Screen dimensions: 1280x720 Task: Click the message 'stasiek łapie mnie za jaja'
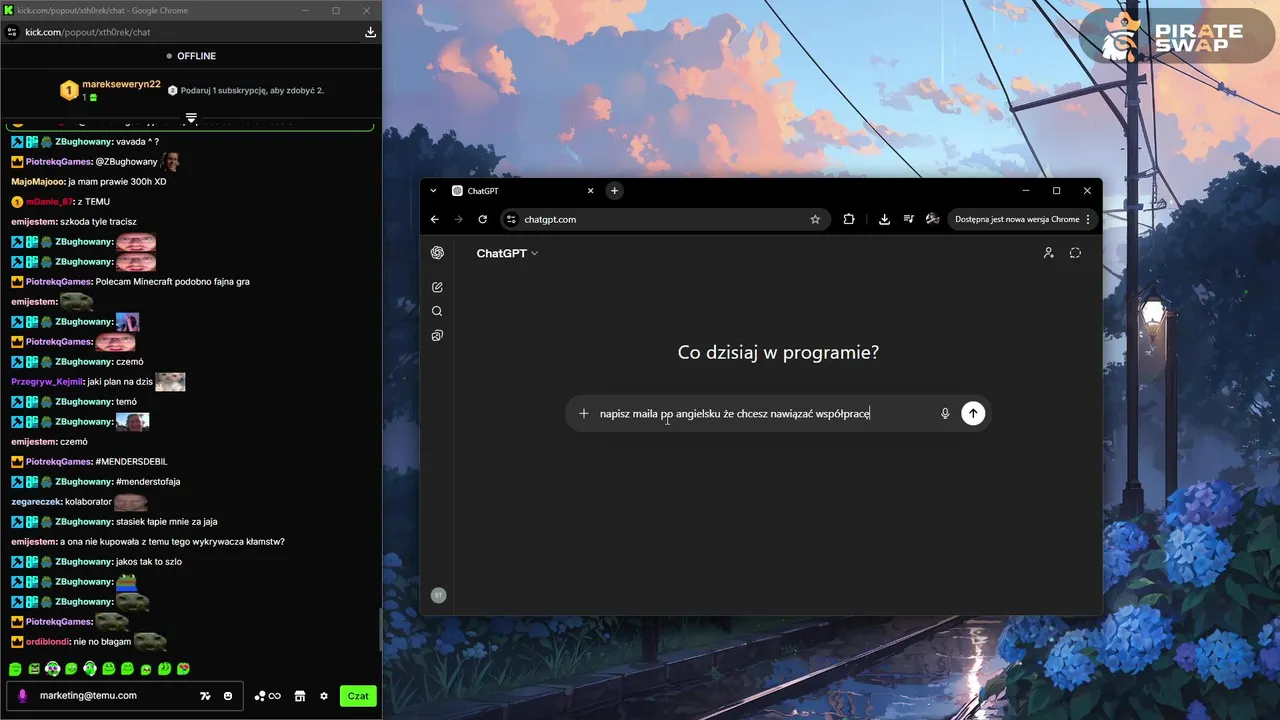[166, 522]
